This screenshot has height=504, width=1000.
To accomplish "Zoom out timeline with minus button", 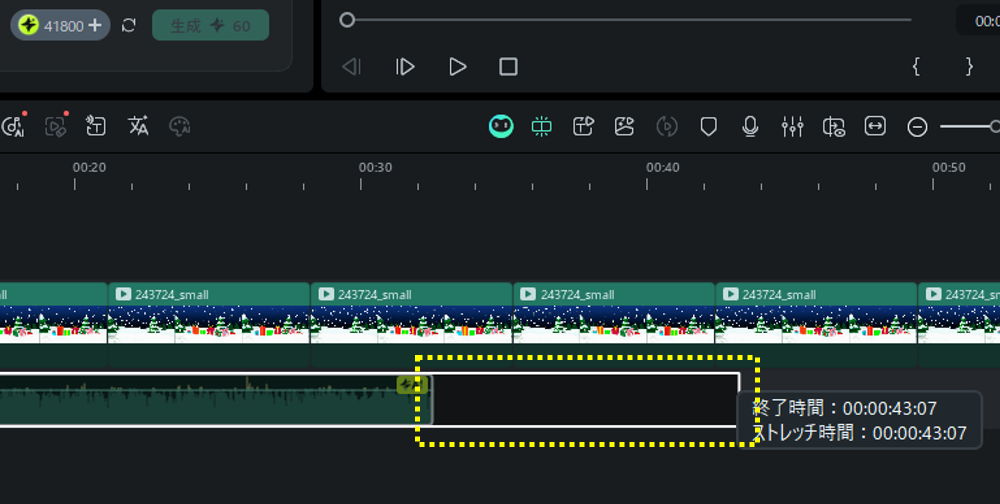I will pyautogui.click(x=917, y=126).
